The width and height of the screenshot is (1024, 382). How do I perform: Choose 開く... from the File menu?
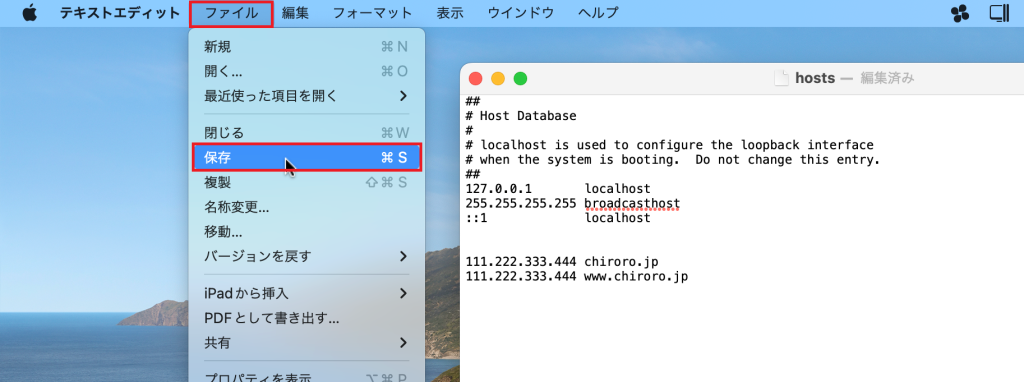pyautogui.click(x=306, y=71)
